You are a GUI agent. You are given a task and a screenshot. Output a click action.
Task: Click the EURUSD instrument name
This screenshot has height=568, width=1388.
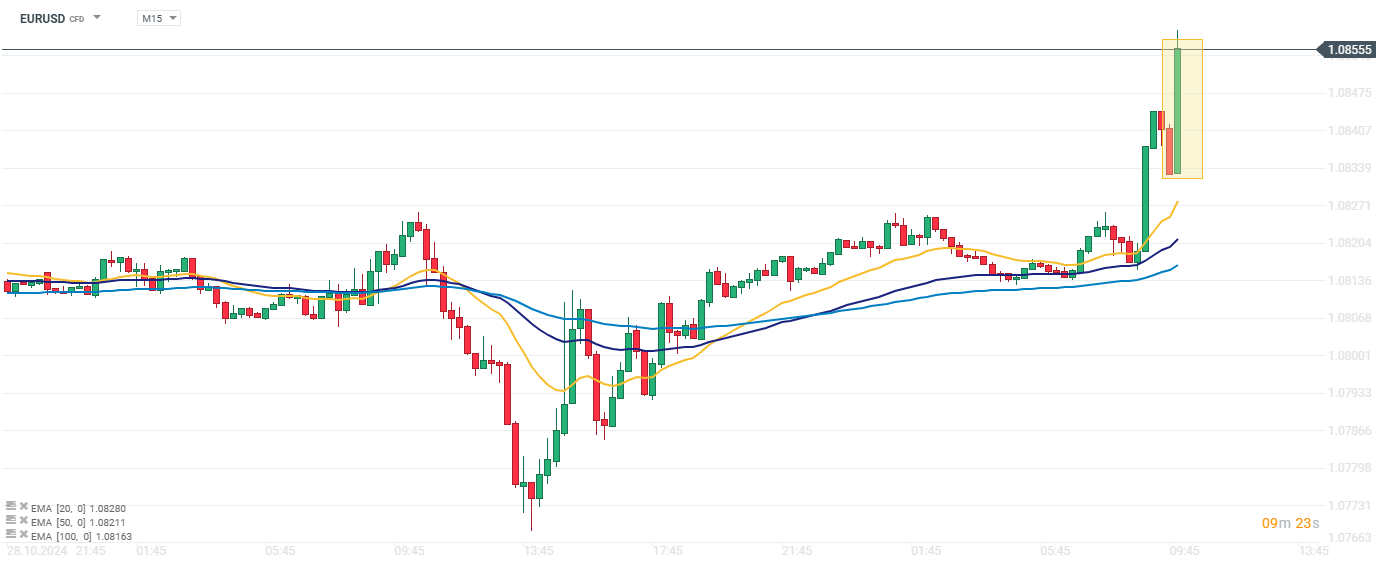42,18
